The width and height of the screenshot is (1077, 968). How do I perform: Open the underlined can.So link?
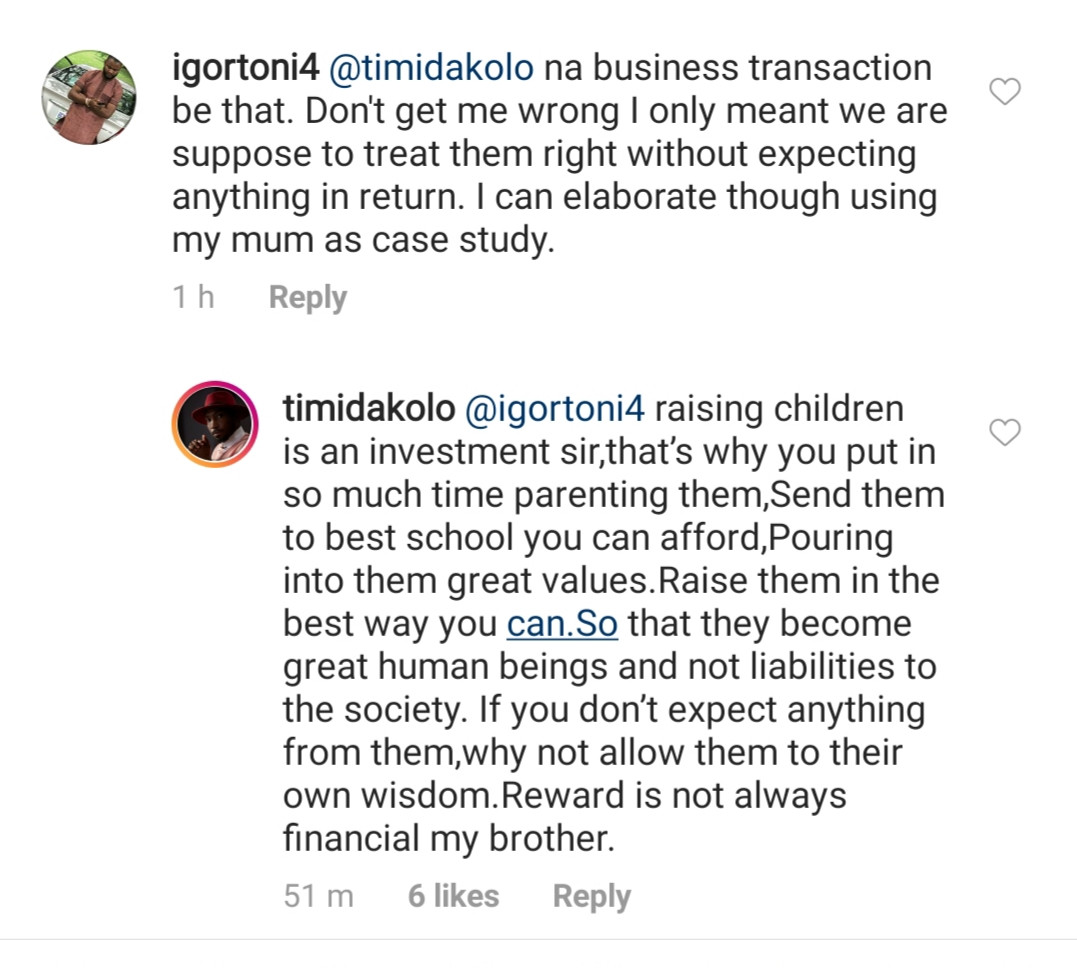(562, 624)
